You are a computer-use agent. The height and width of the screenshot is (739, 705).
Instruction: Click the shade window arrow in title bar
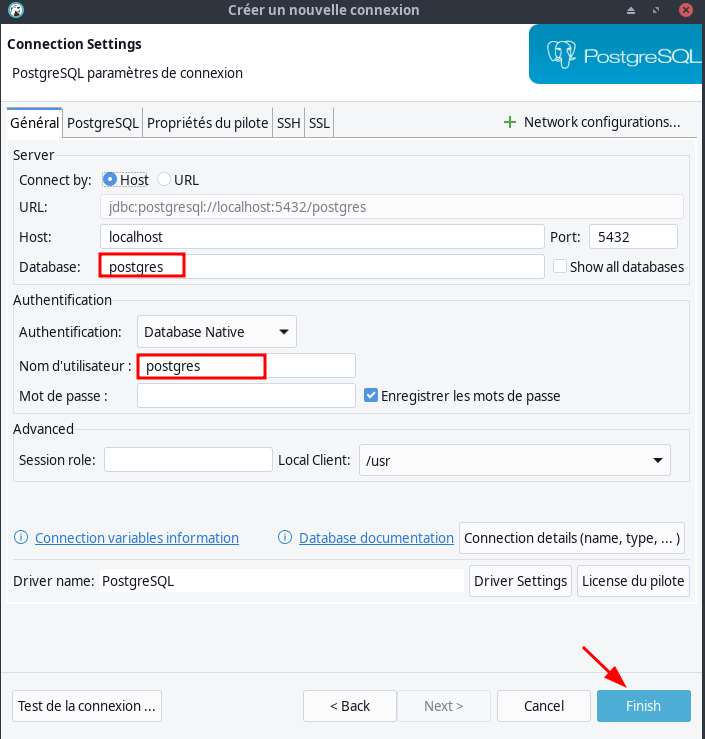[631, 10]
